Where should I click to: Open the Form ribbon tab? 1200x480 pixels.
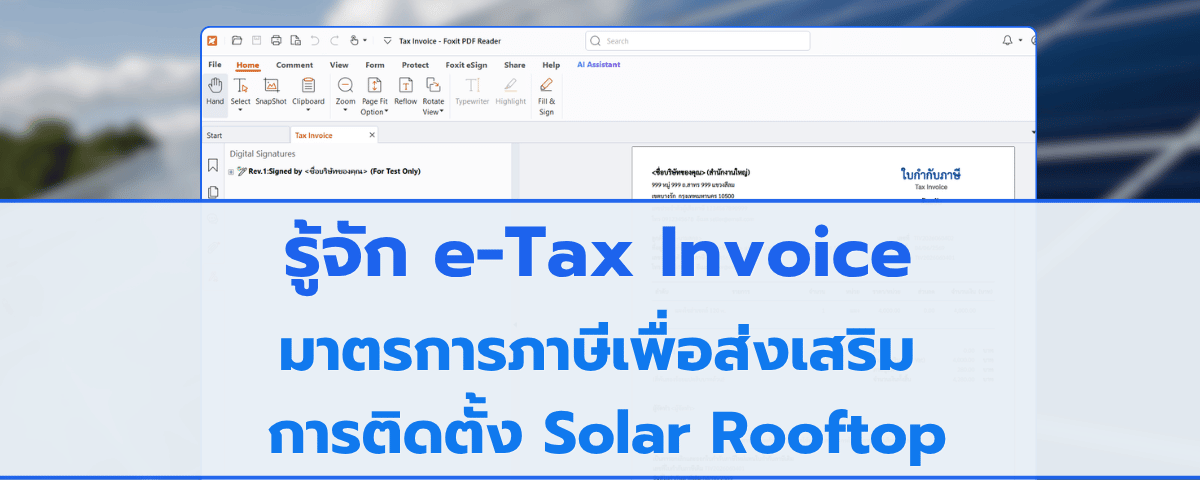375,64
